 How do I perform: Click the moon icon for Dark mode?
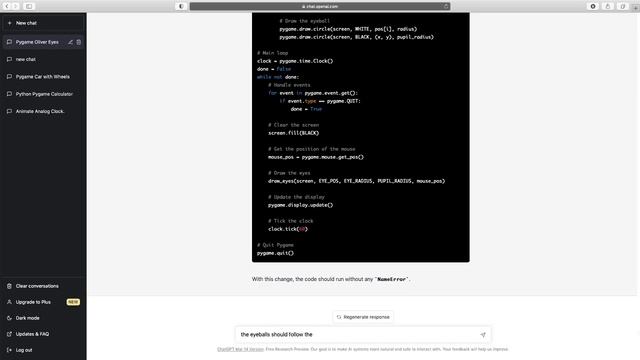pos(9,318)
